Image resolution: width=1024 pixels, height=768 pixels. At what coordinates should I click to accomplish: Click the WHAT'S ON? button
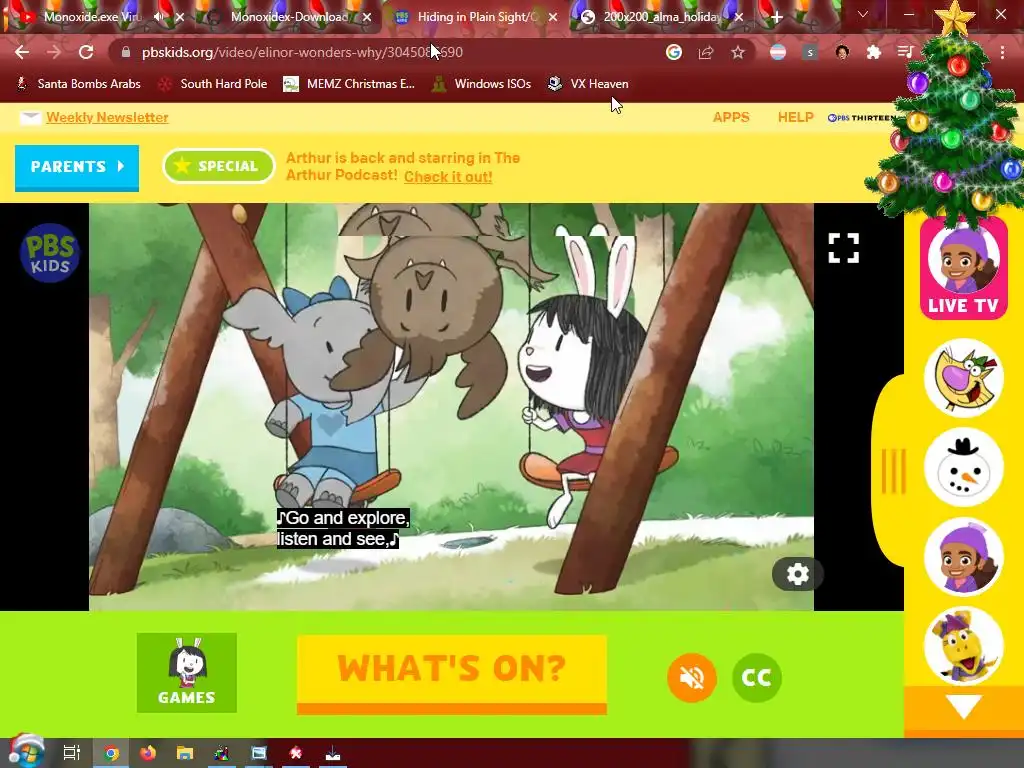pyautogui.click(x=452, y=674)
